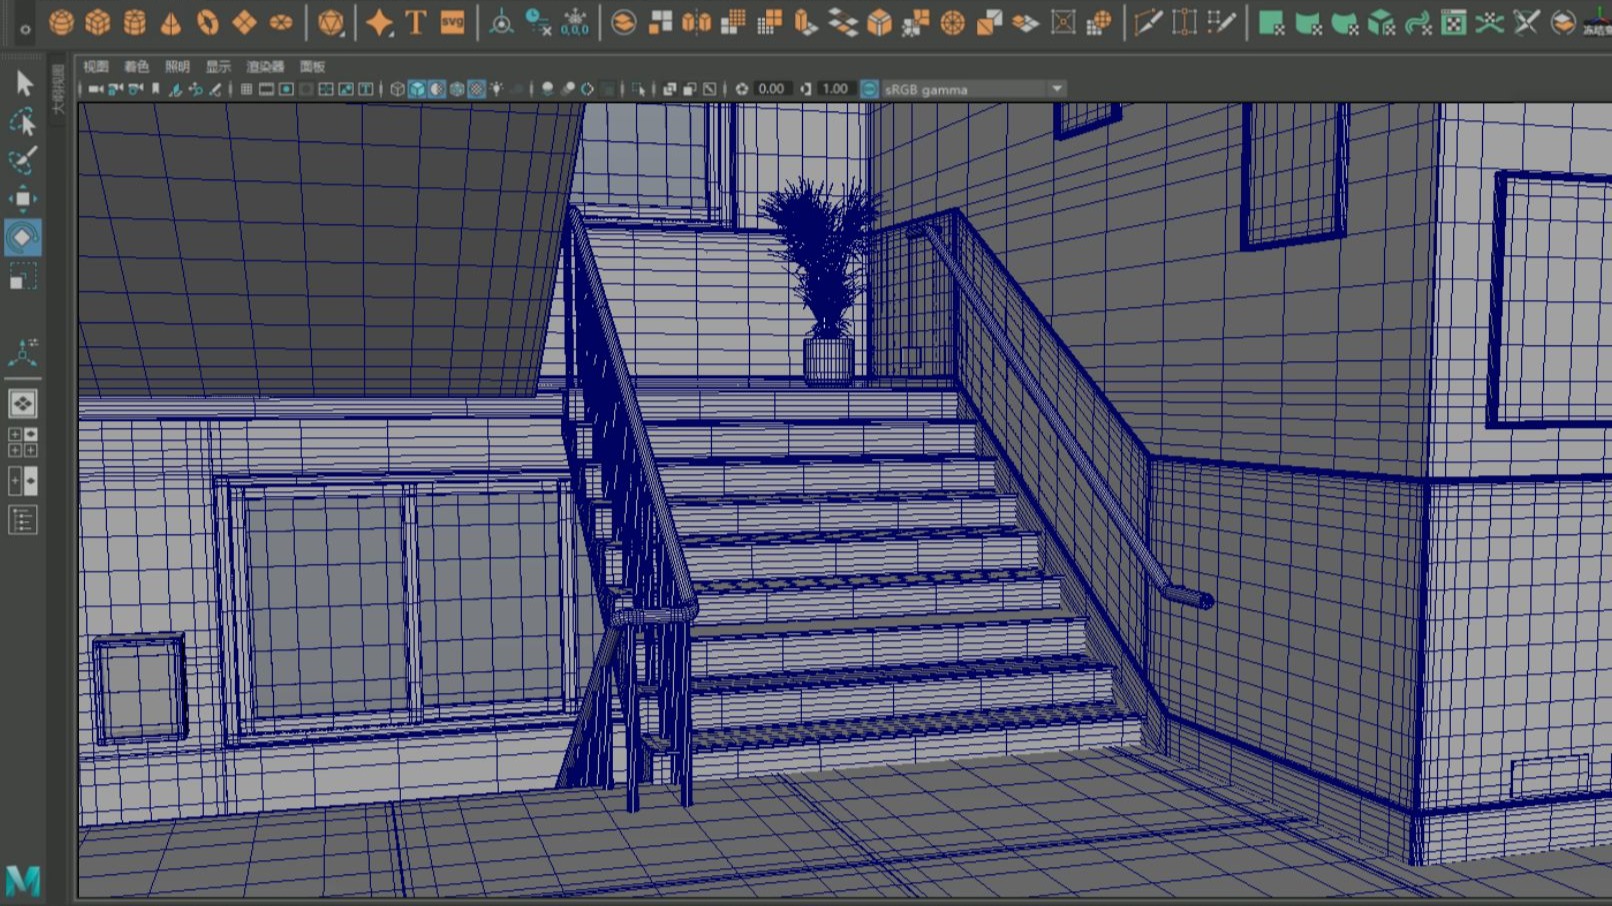1612x906 pixels.
Task: Click the SVG import shelf icon
Action: (x=452, y=22)
